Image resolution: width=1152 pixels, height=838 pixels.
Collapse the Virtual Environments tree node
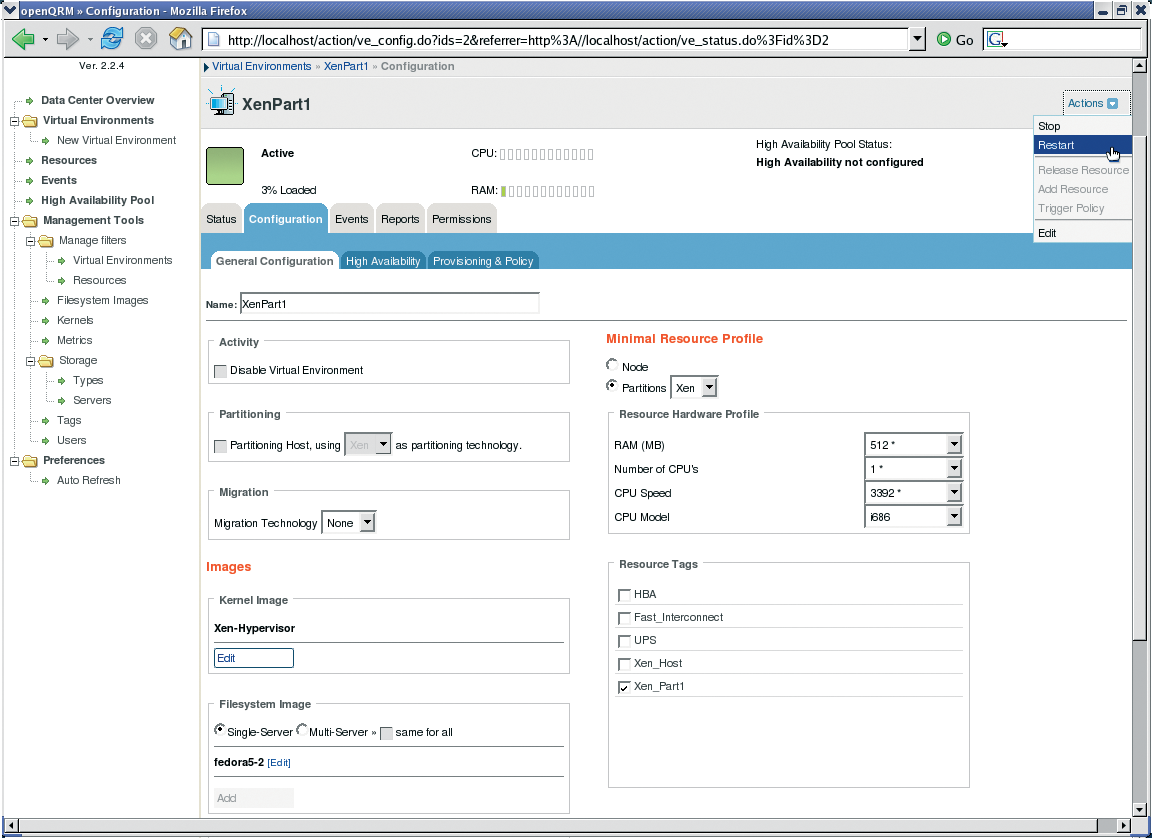[x=14, y=120]
